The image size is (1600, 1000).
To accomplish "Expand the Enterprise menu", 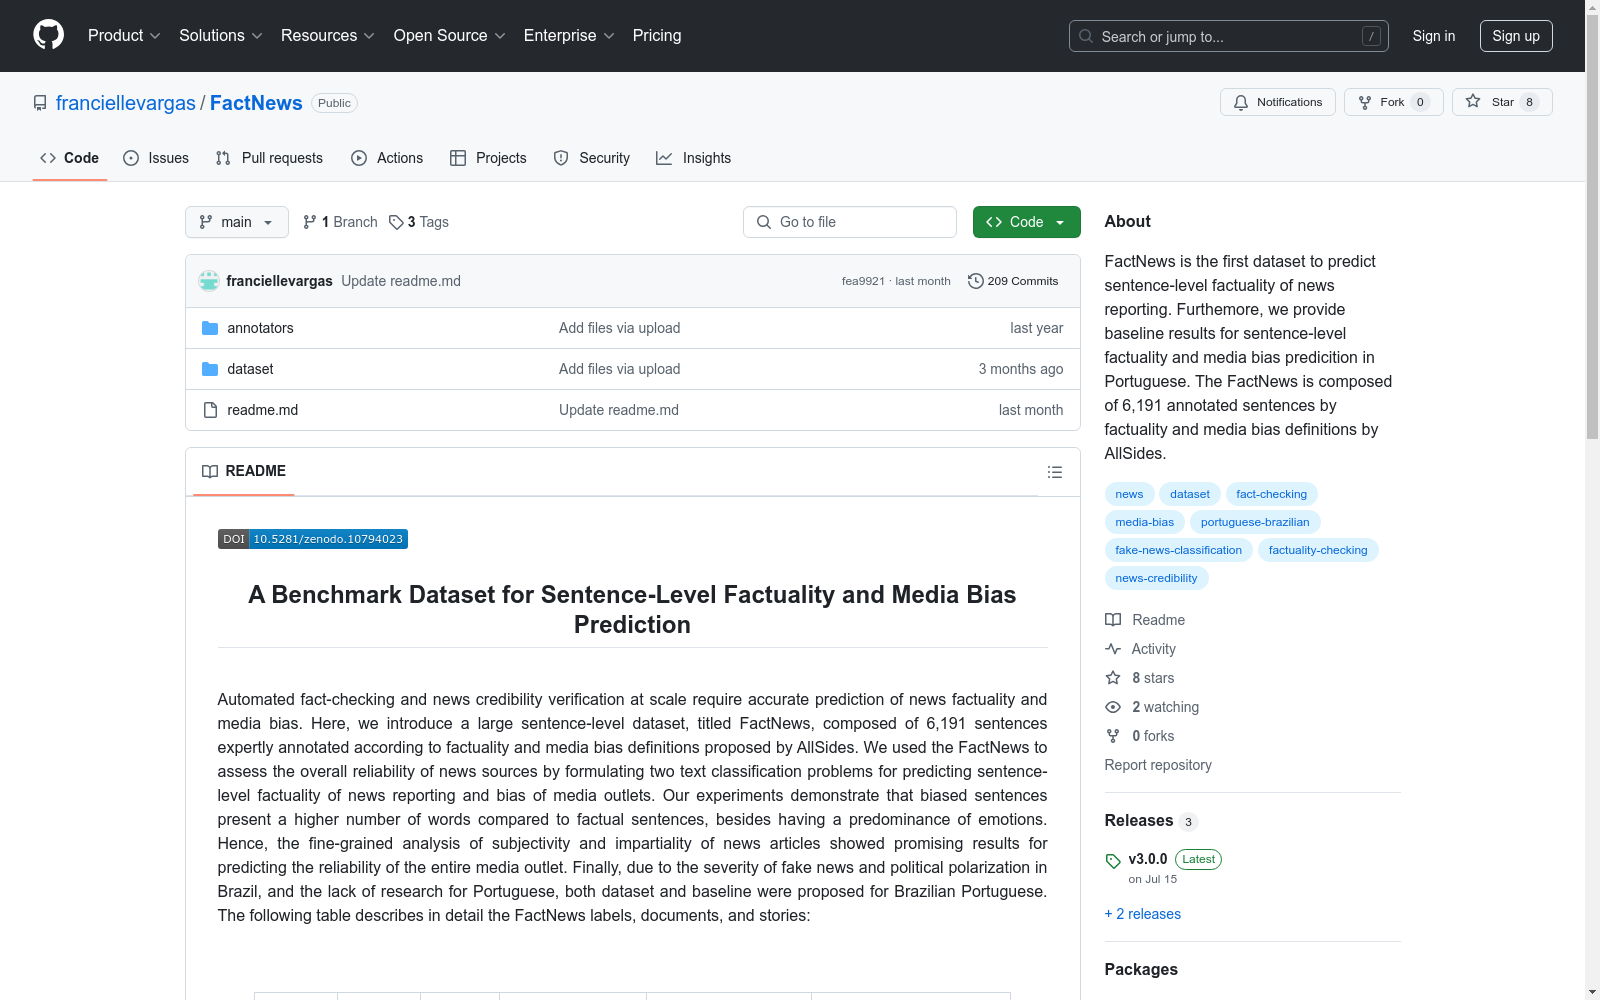I will (x=569, y=36).
